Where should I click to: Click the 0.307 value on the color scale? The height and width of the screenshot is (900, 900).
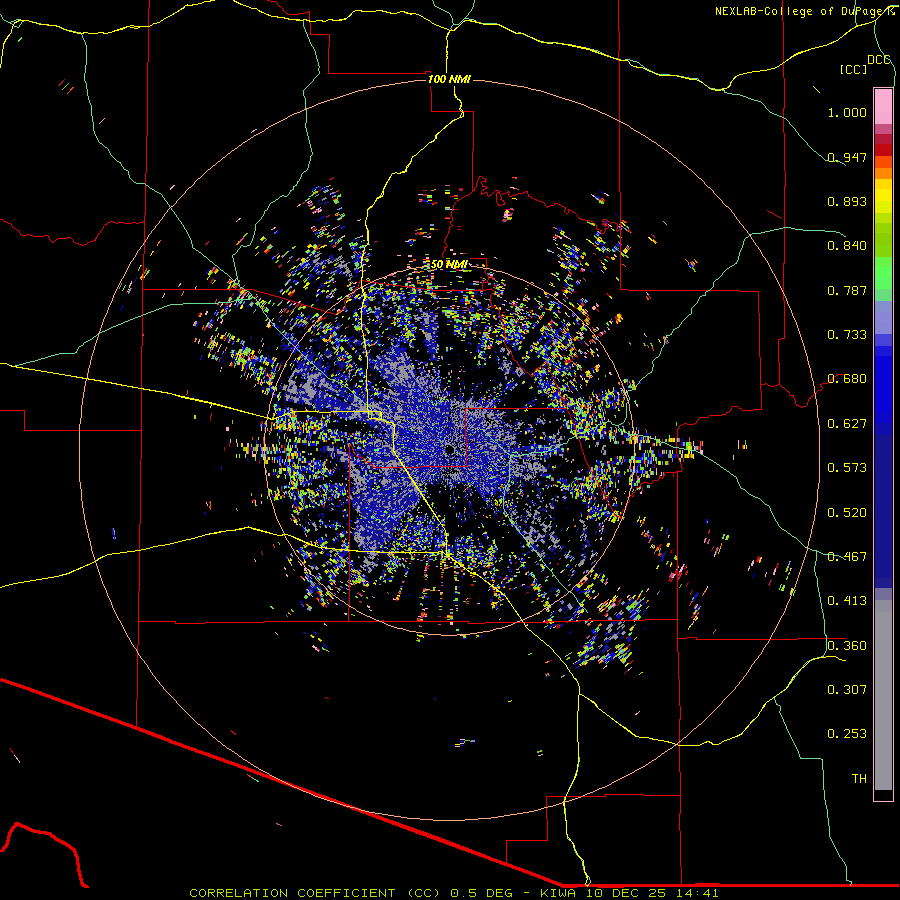pos(847,689)
